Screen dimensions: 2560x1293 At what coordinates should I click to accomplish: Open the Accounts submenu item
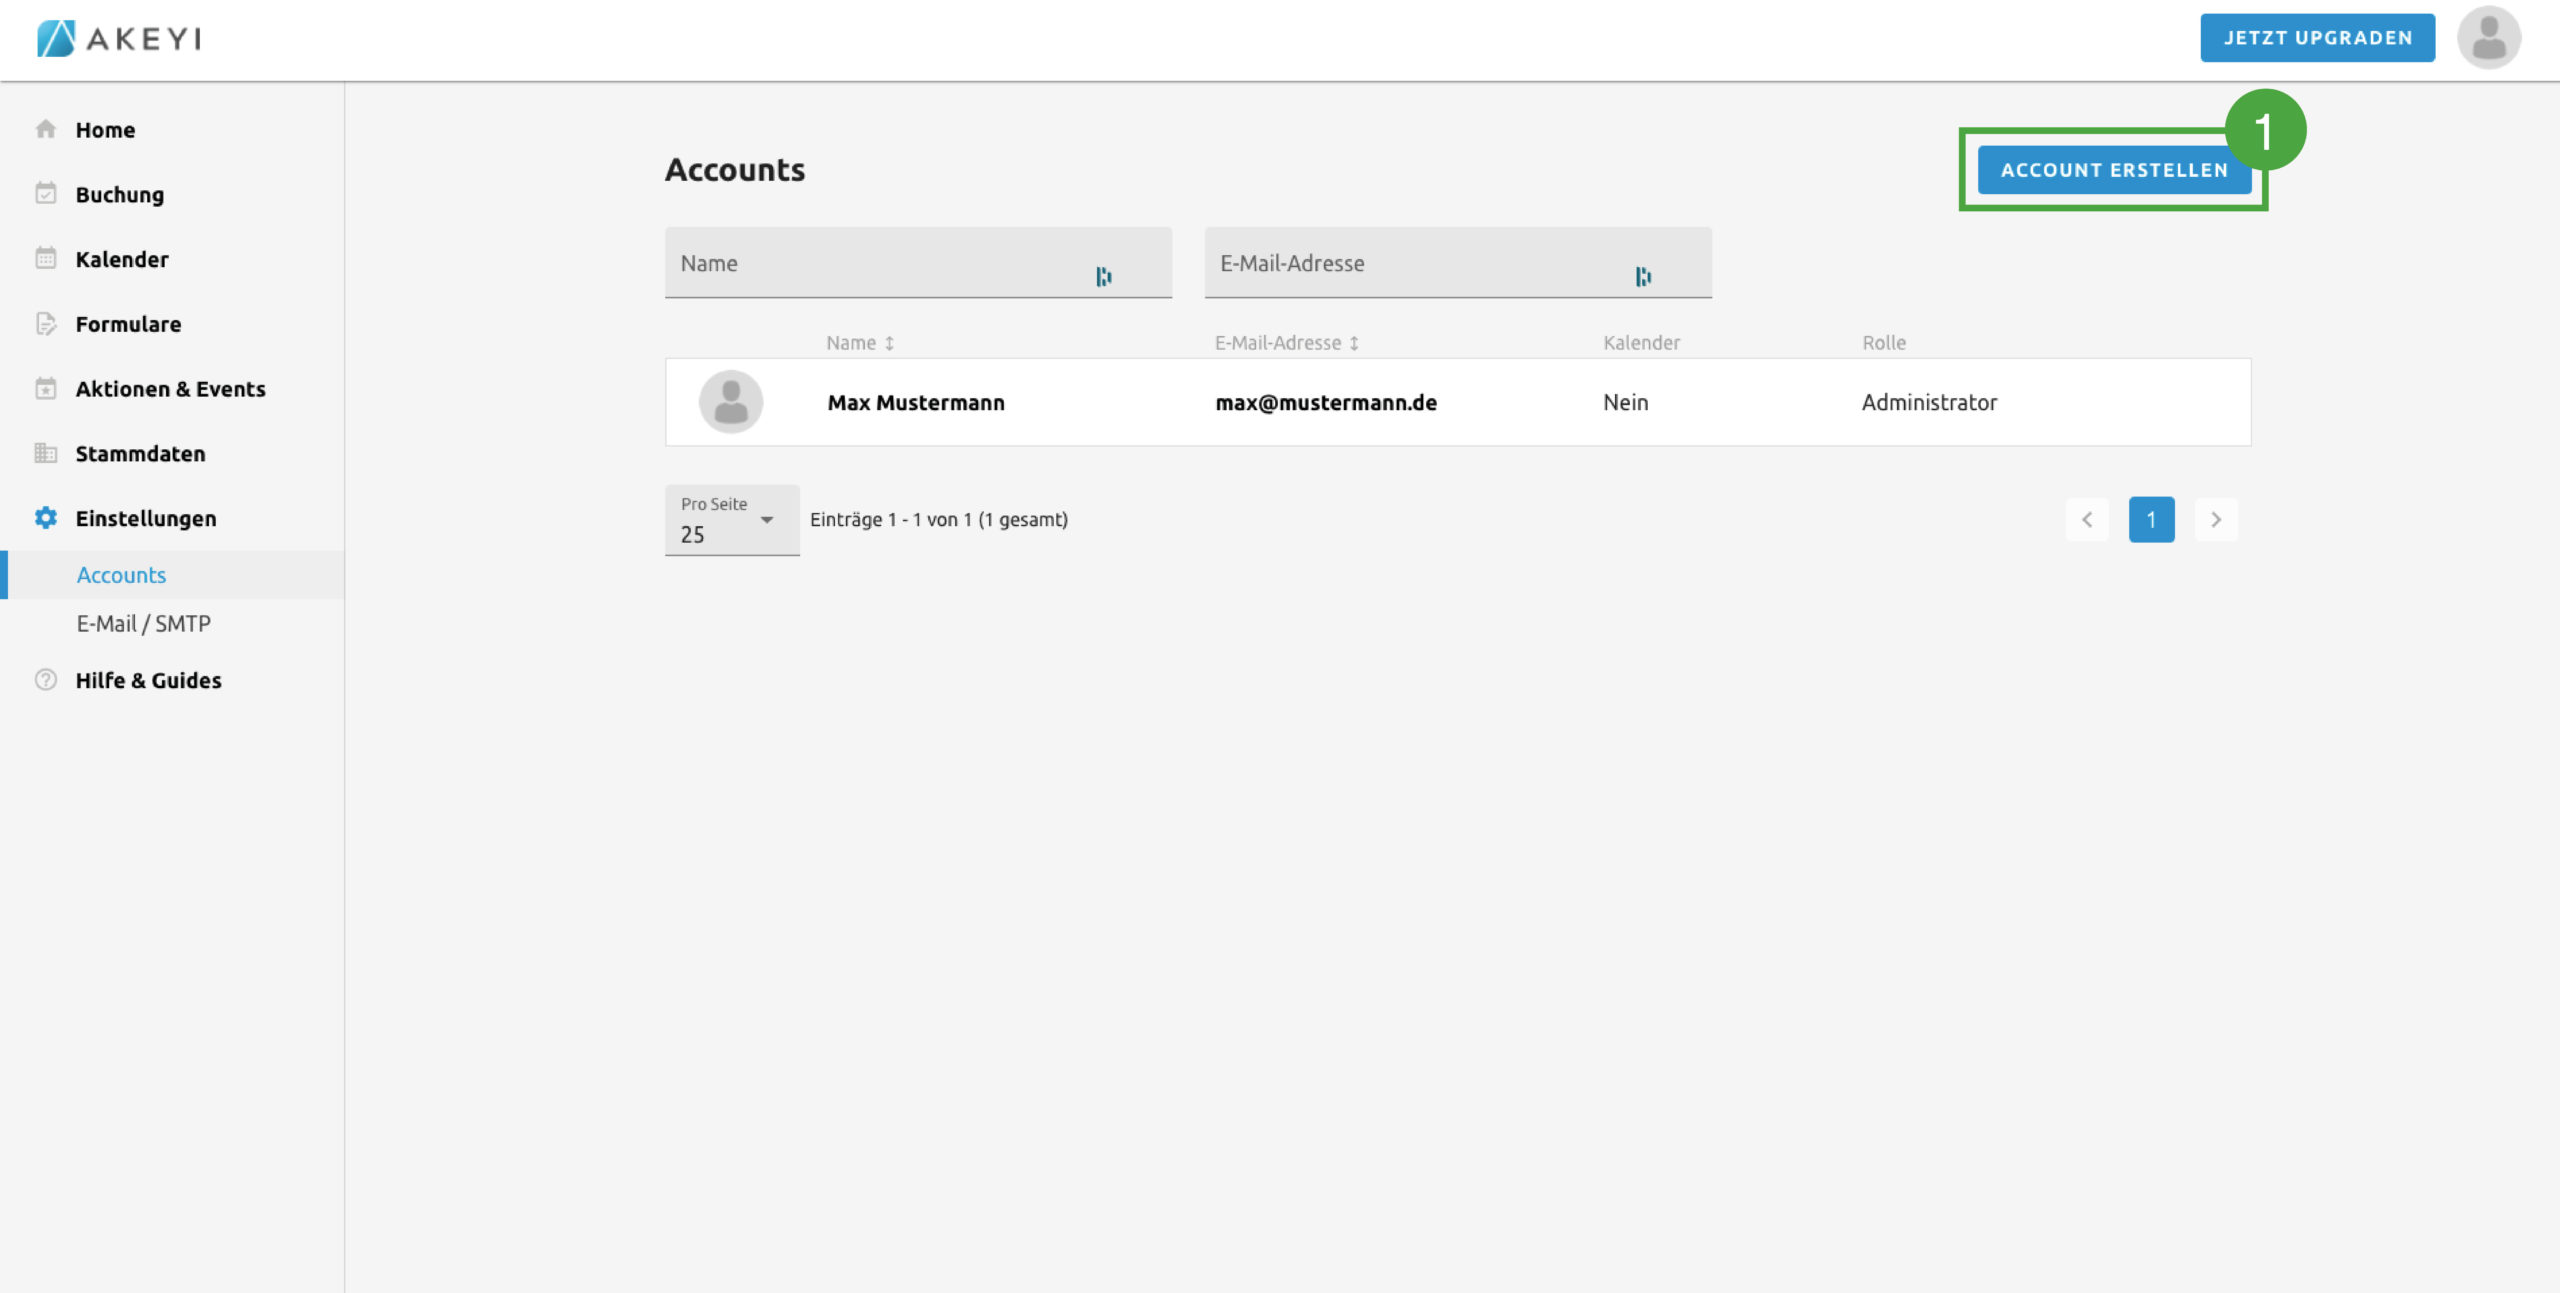(122, 575)
